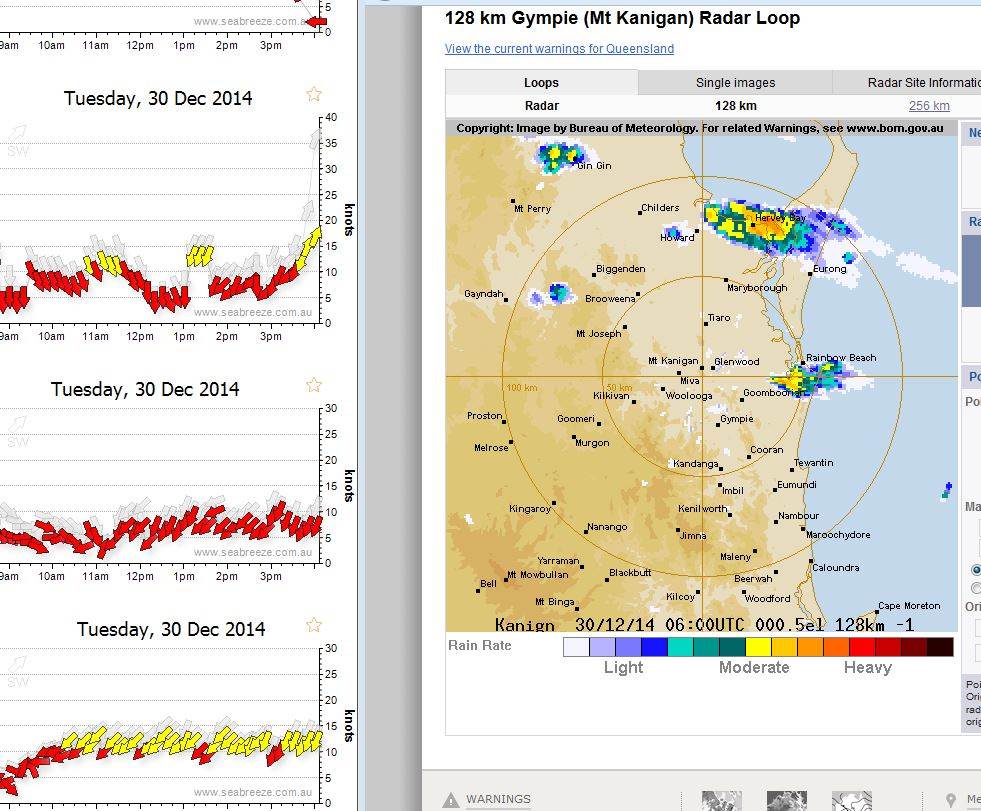Image resolution: width=981 pixels, height=811 pixels.
Task: Select the first radio button right of map
Action: (x=976, y=569)
